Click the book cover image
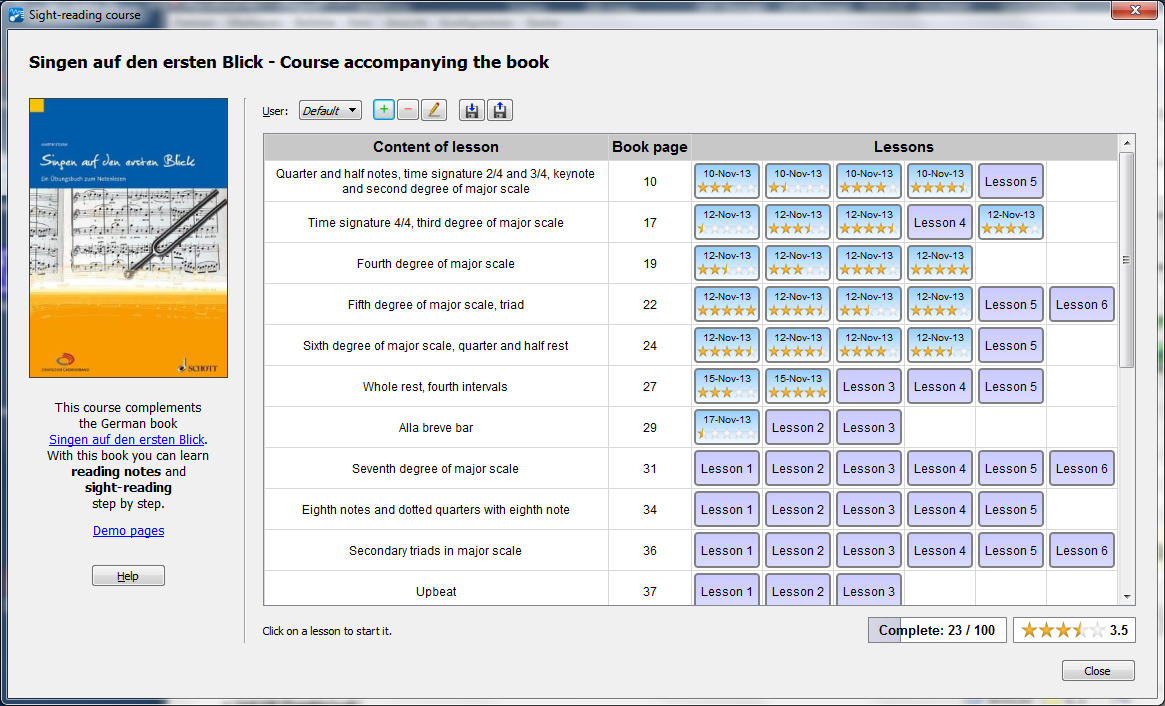The height and width of the screenshot is (706, 1165). (129, 238)
